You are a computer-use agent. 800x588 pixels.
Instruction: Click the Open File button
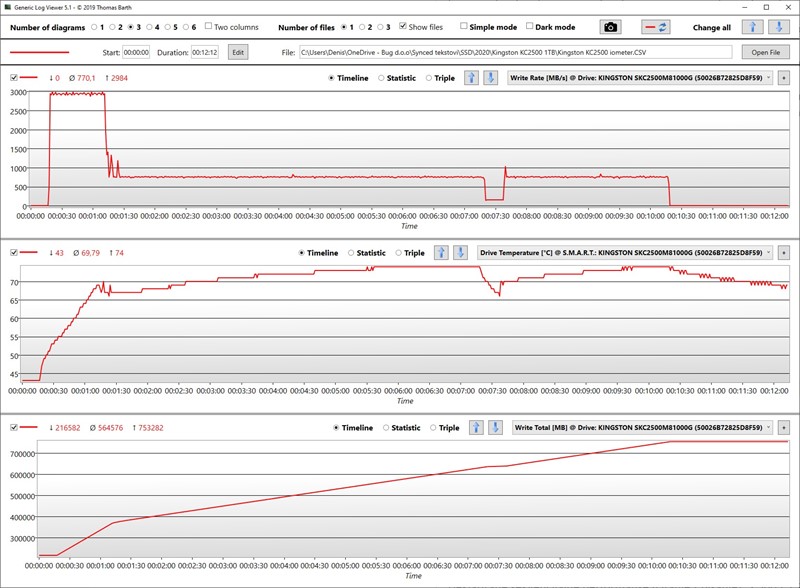pyautogui.click(x=765, y=52)
